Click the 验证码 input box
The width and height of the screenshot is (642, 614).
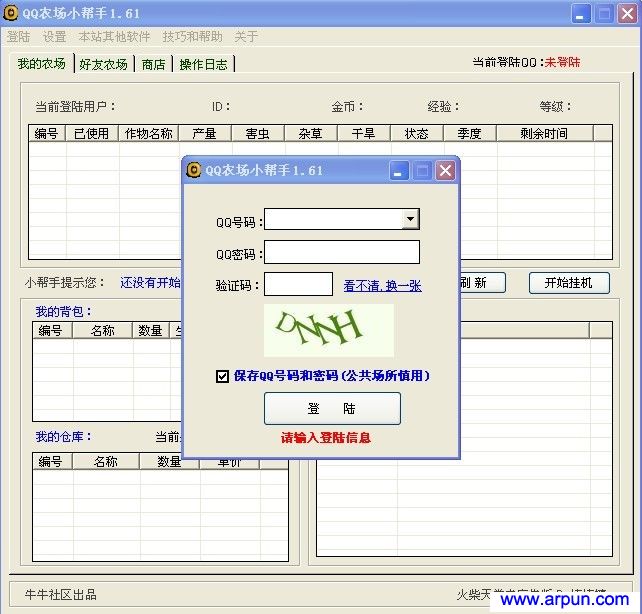click(298, 284)
